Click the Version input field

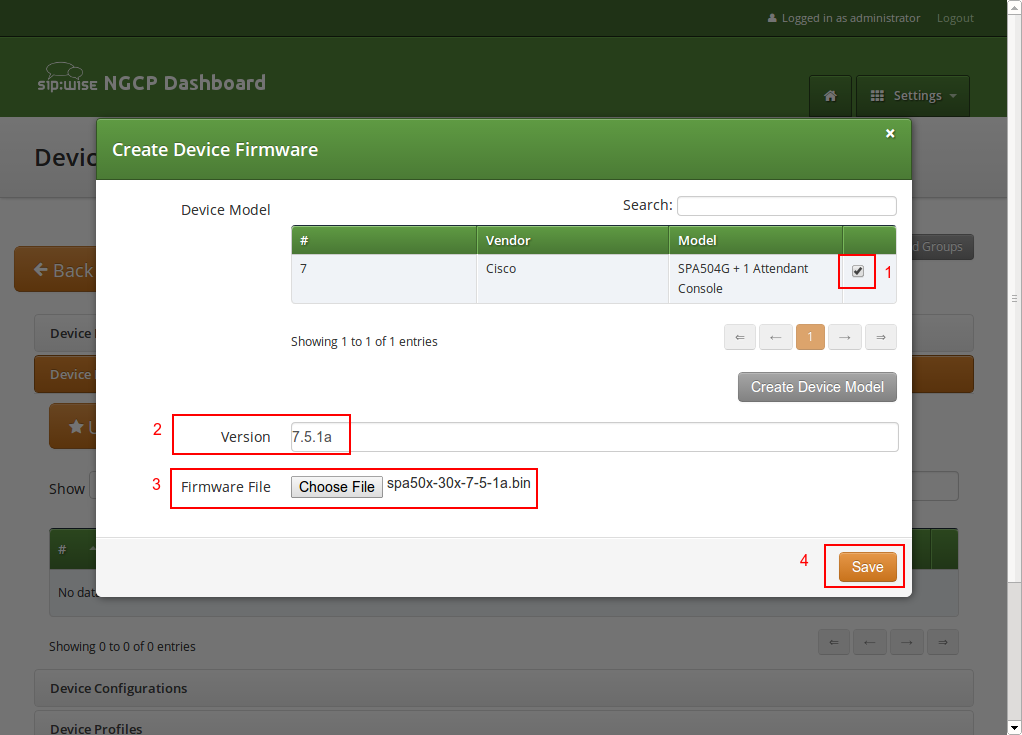pyautogui.click(x=594, y=437)
